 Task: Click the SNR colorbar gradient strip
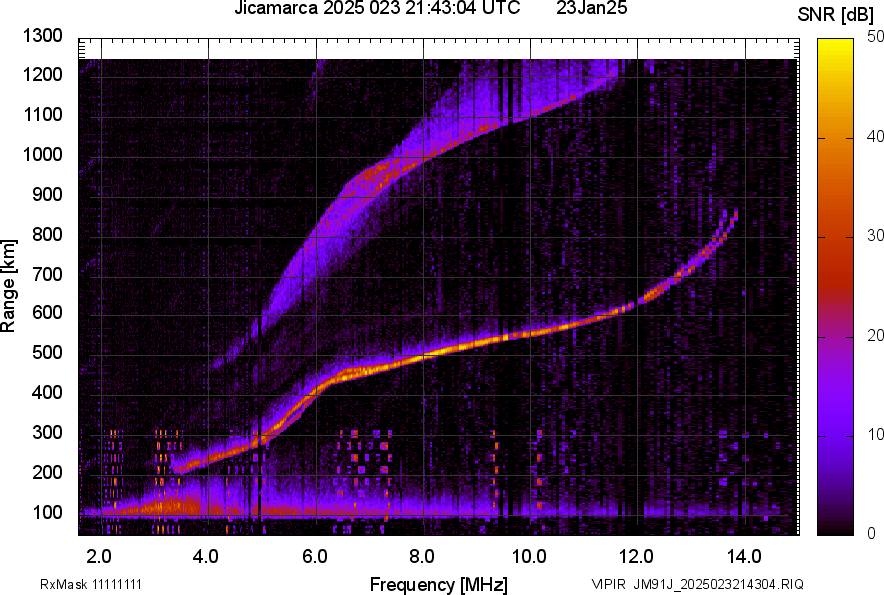click(836, 287)
